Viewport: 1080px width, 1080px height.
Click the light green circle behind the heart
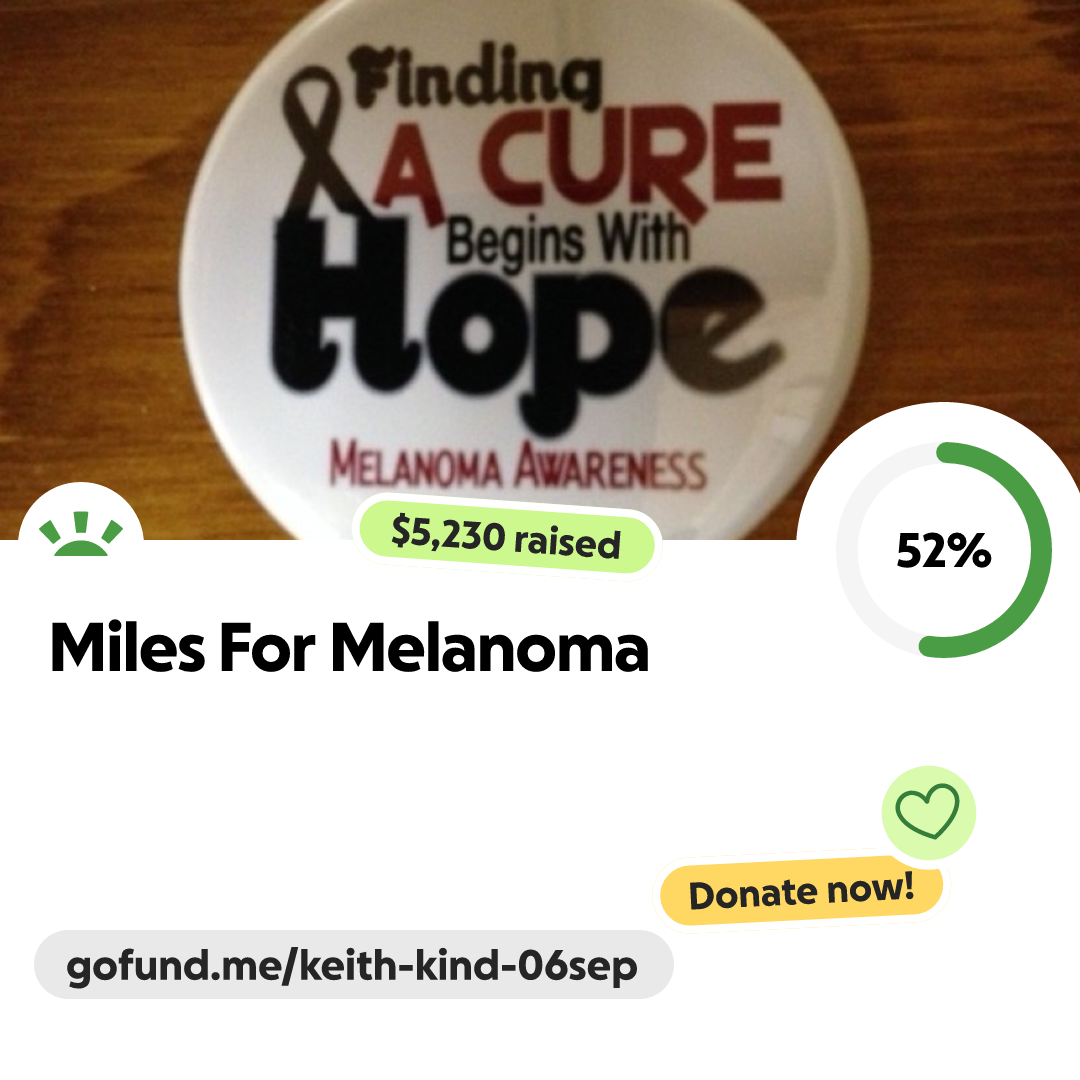(x=928, y=812)
